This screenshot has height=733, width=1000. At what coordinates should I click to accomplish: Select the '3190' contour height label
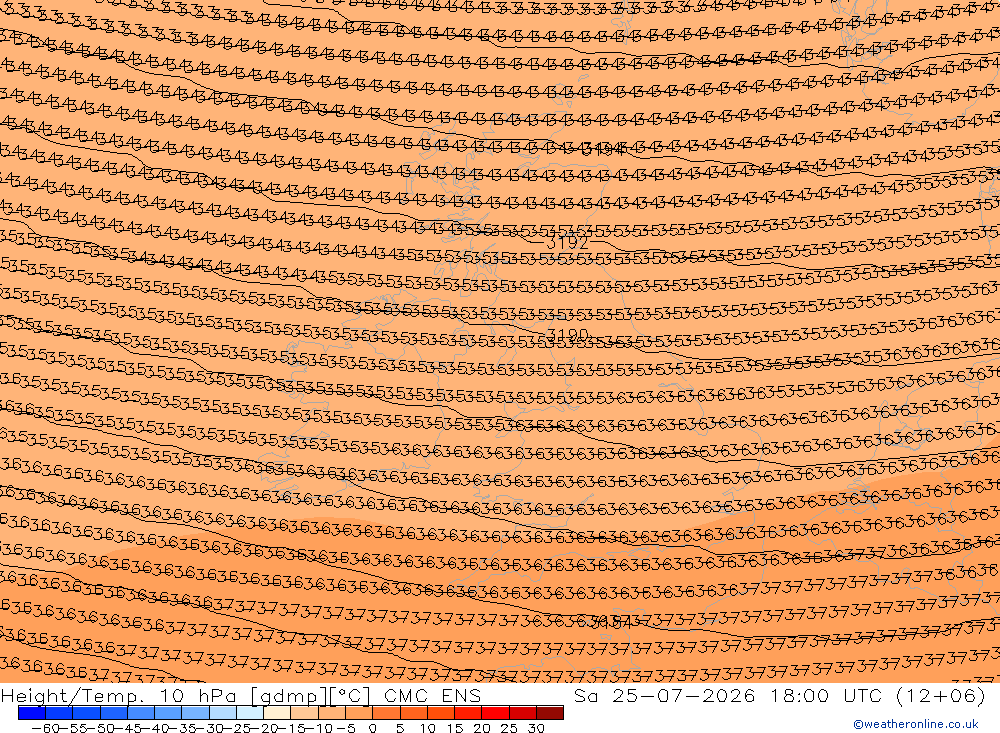tap(568, 335)
